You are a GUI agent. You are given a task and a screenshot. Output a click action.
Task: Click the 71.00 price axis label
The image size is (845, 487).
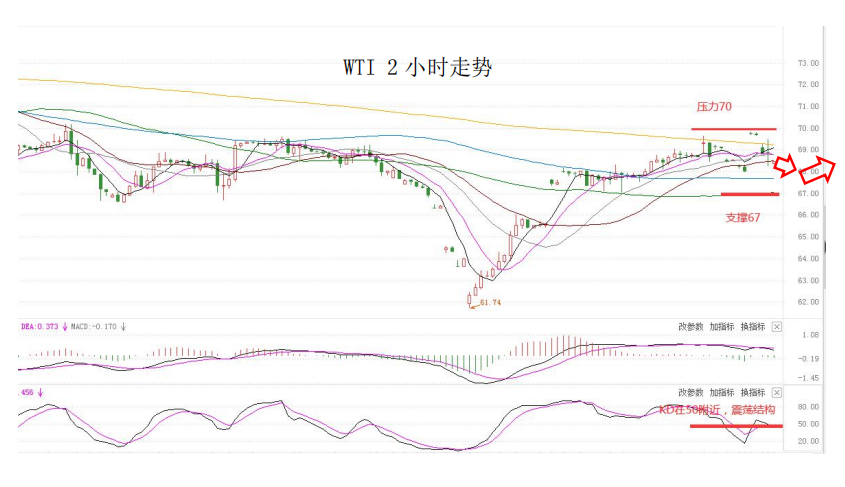(x=808, y=106)
